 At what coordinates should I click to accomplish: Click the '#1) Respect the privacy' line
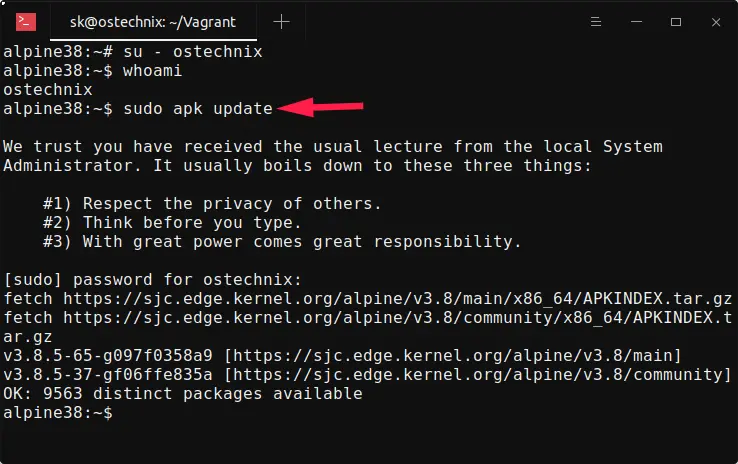(x=212, y=203)
